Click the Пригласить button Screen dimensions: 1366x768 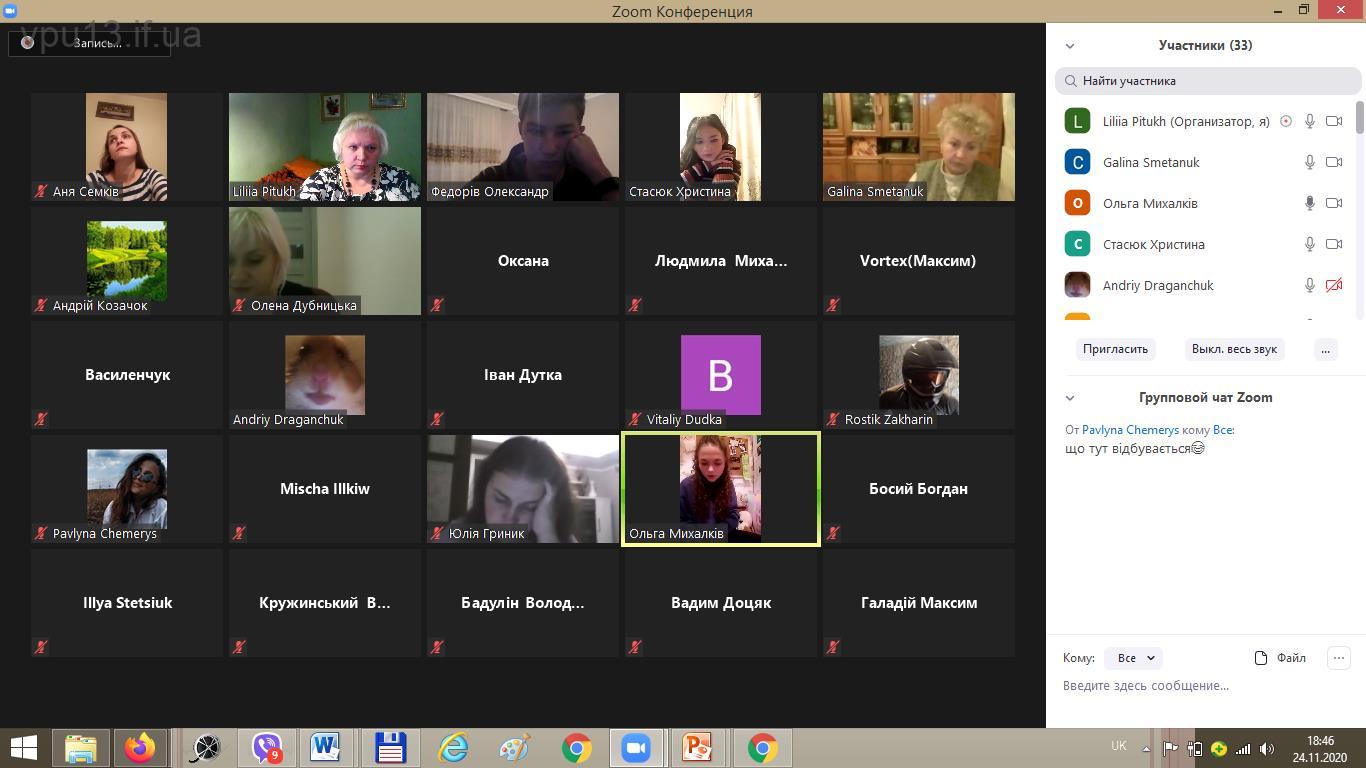[x=1115, y=349]
